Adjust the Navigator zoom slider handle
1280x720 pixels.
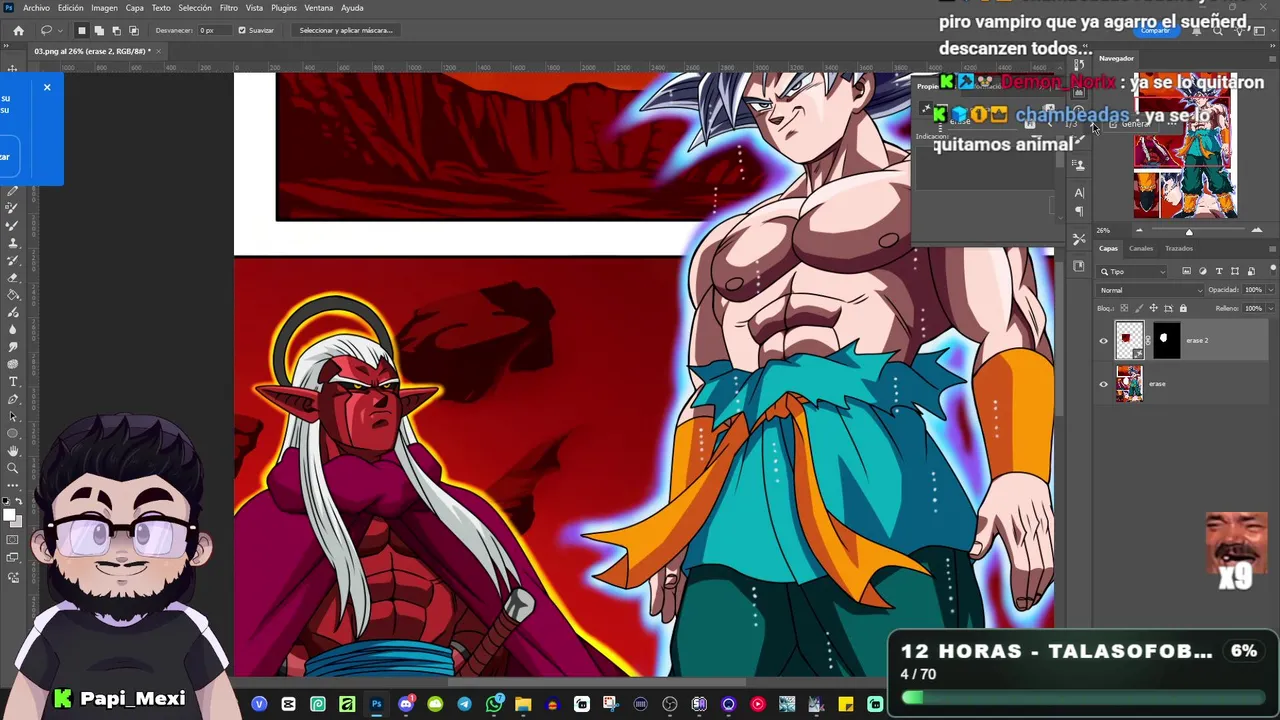(x=1189, y=232)
